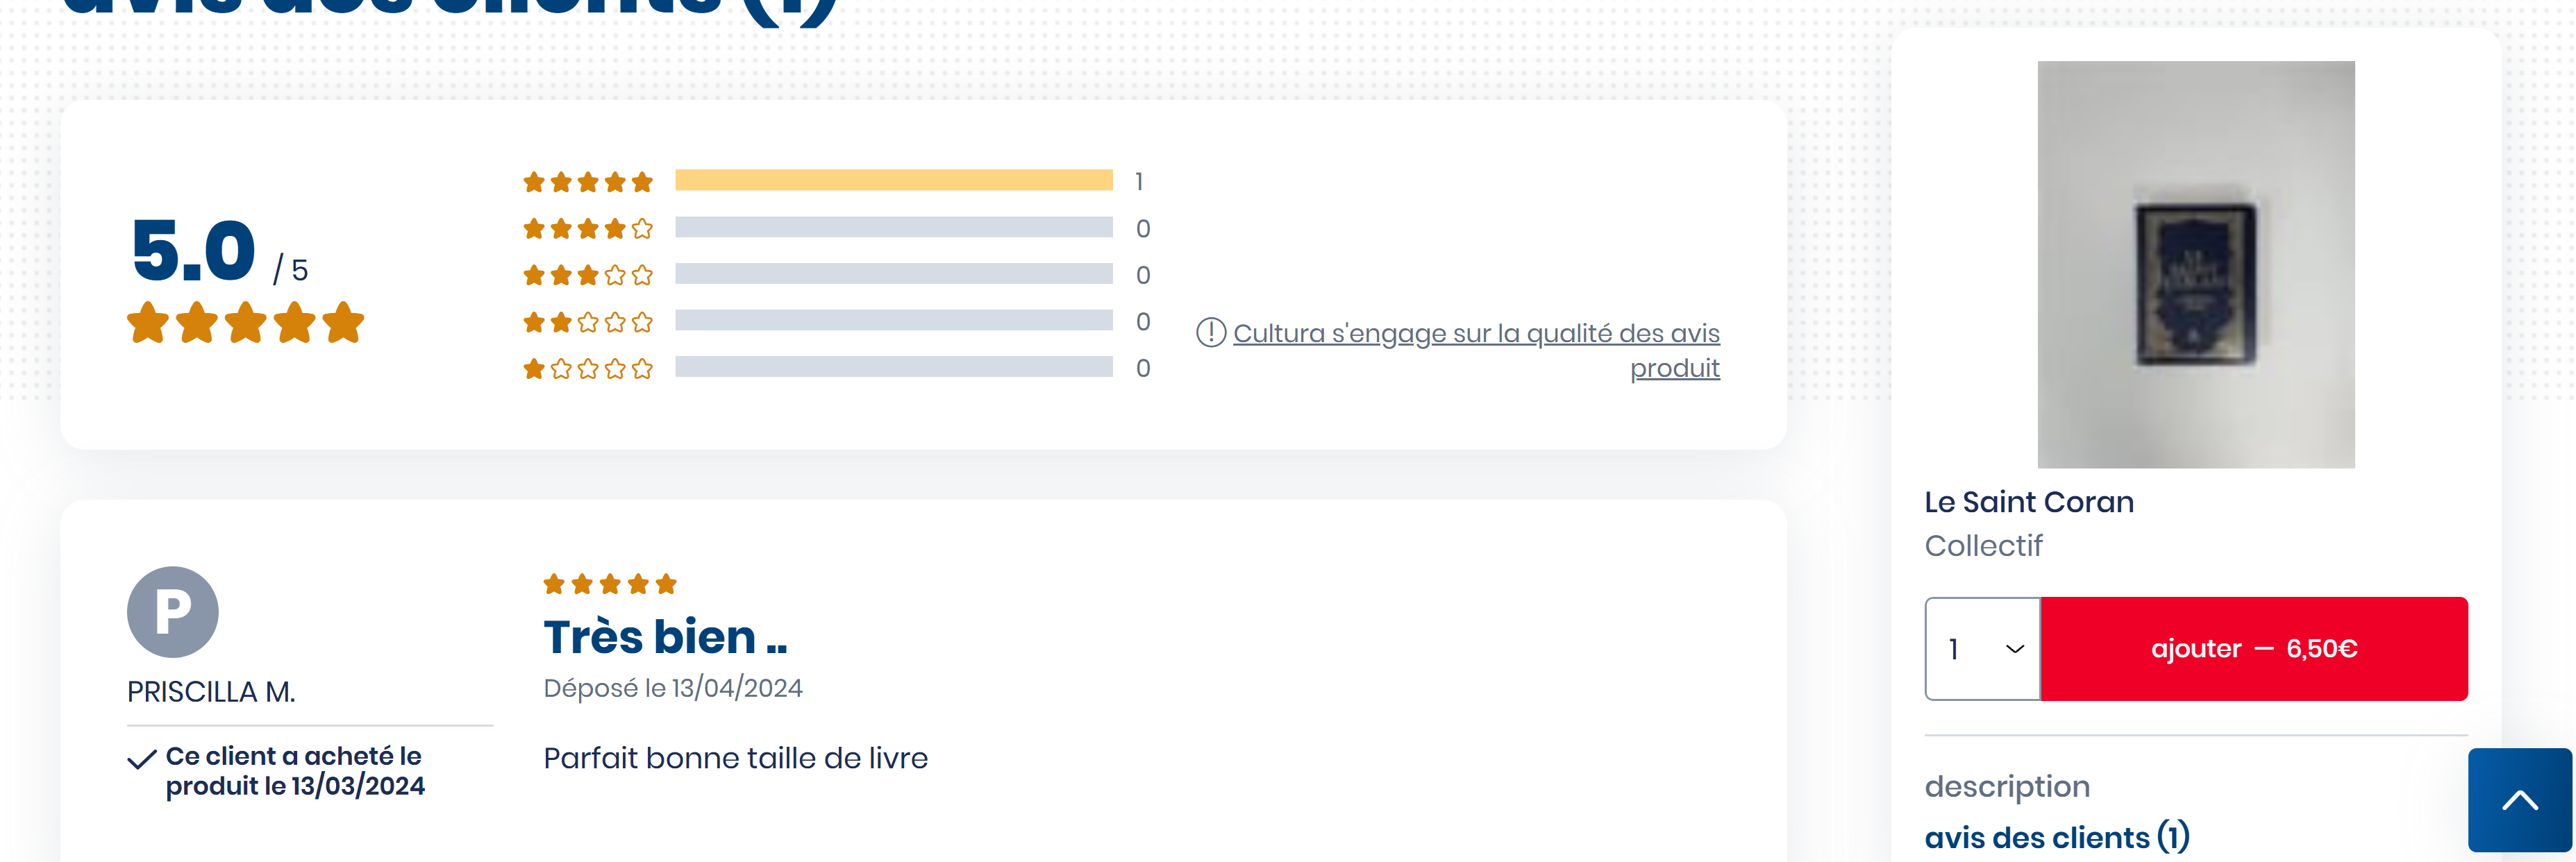Click the scroll-to-top arrow button
2576x862 pixels.
coord(2520,799)
